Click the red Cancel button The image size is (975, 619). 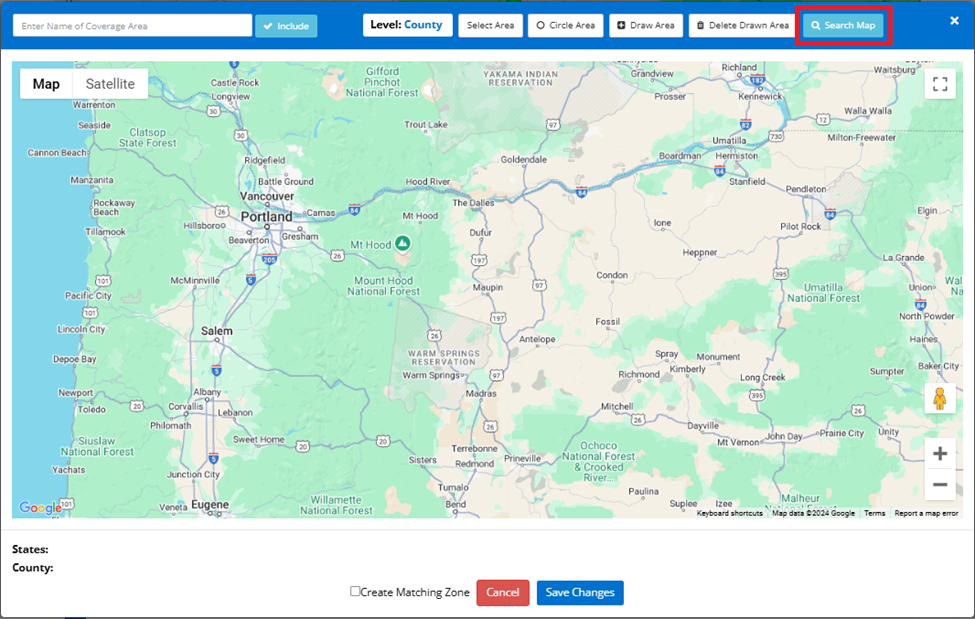(502, 592)
